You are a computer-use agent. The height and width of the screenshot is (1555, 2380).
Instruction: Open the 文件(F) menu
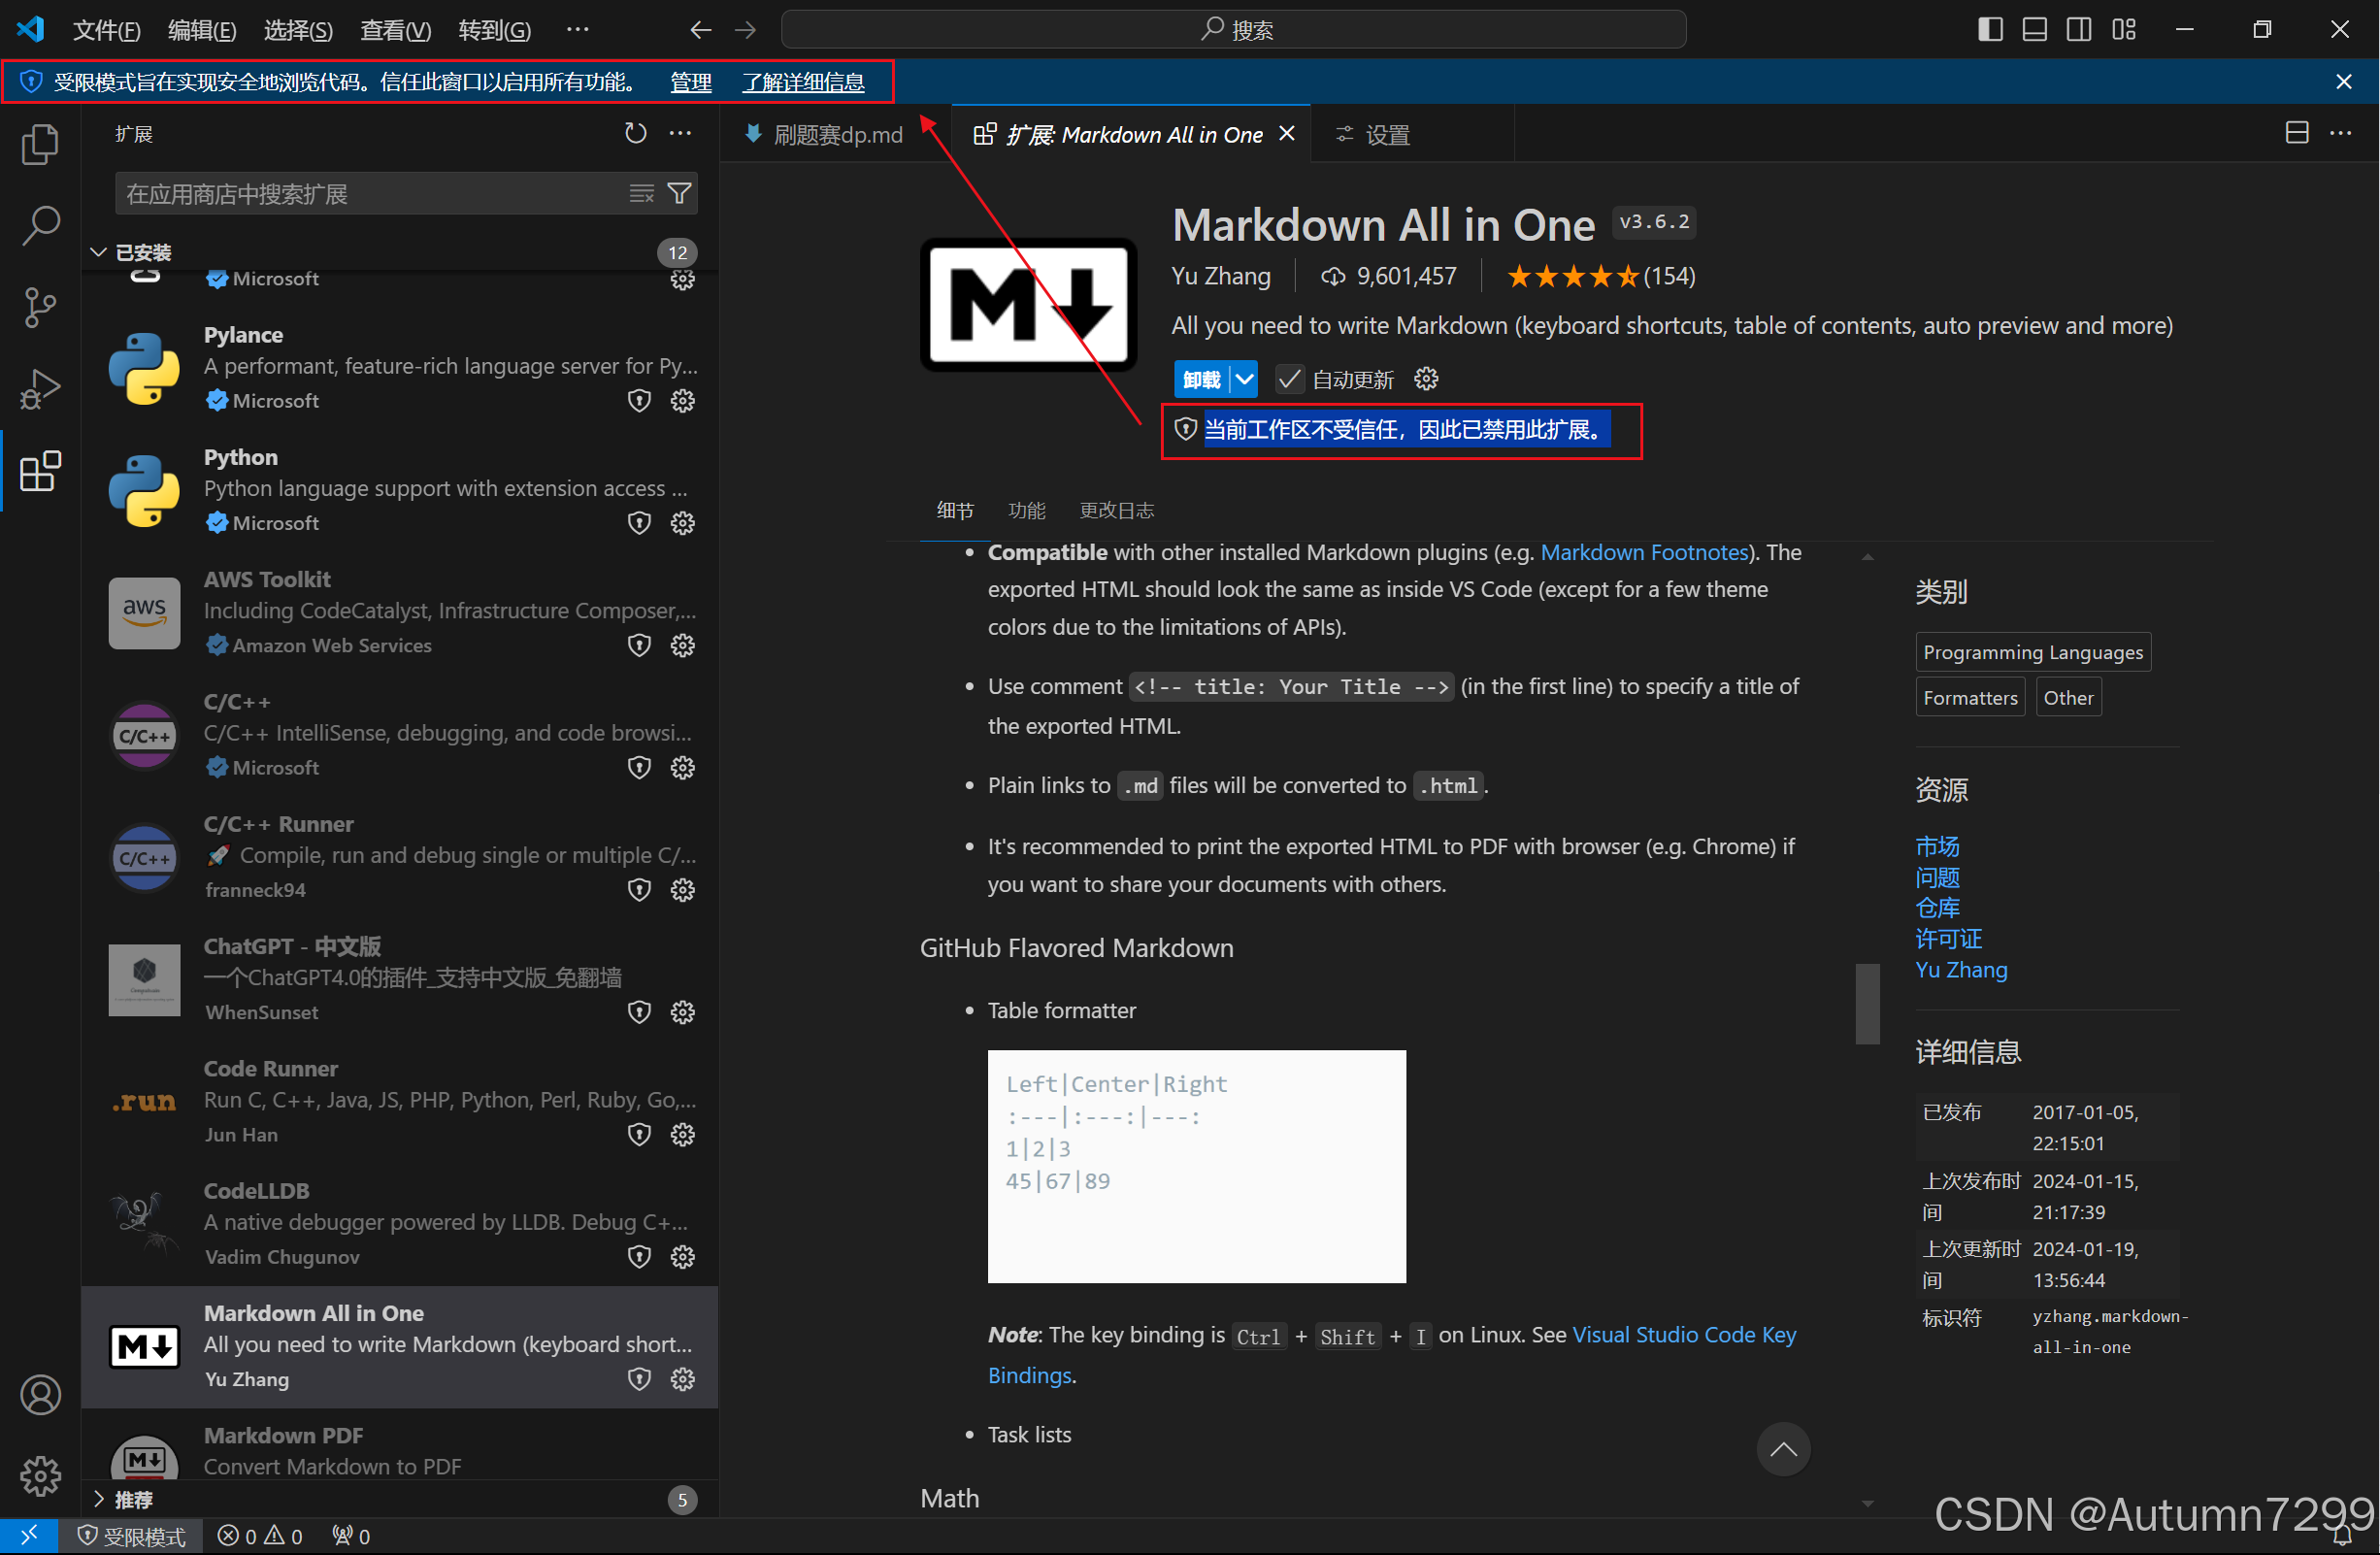click(x=106, y=30)
